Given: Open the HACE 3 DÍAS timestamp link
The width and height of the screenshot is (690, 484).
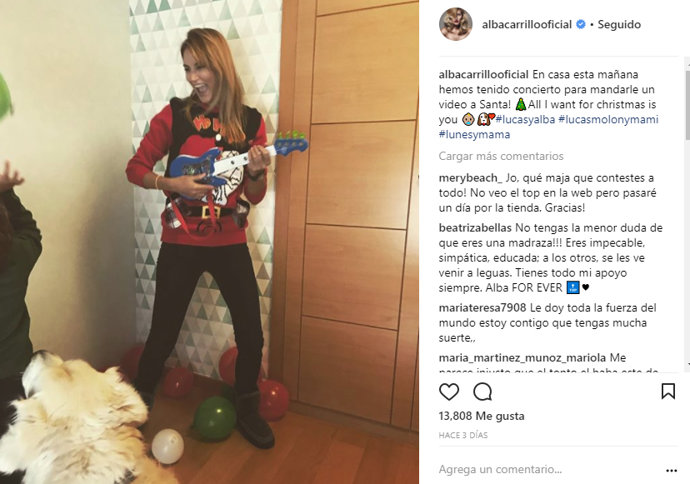Looking at the screenshot, I should click(x=463, y=435).
